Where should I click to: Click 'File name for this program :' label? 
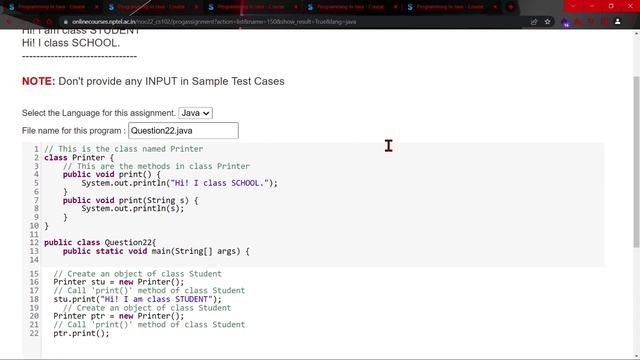coord(74,131)
